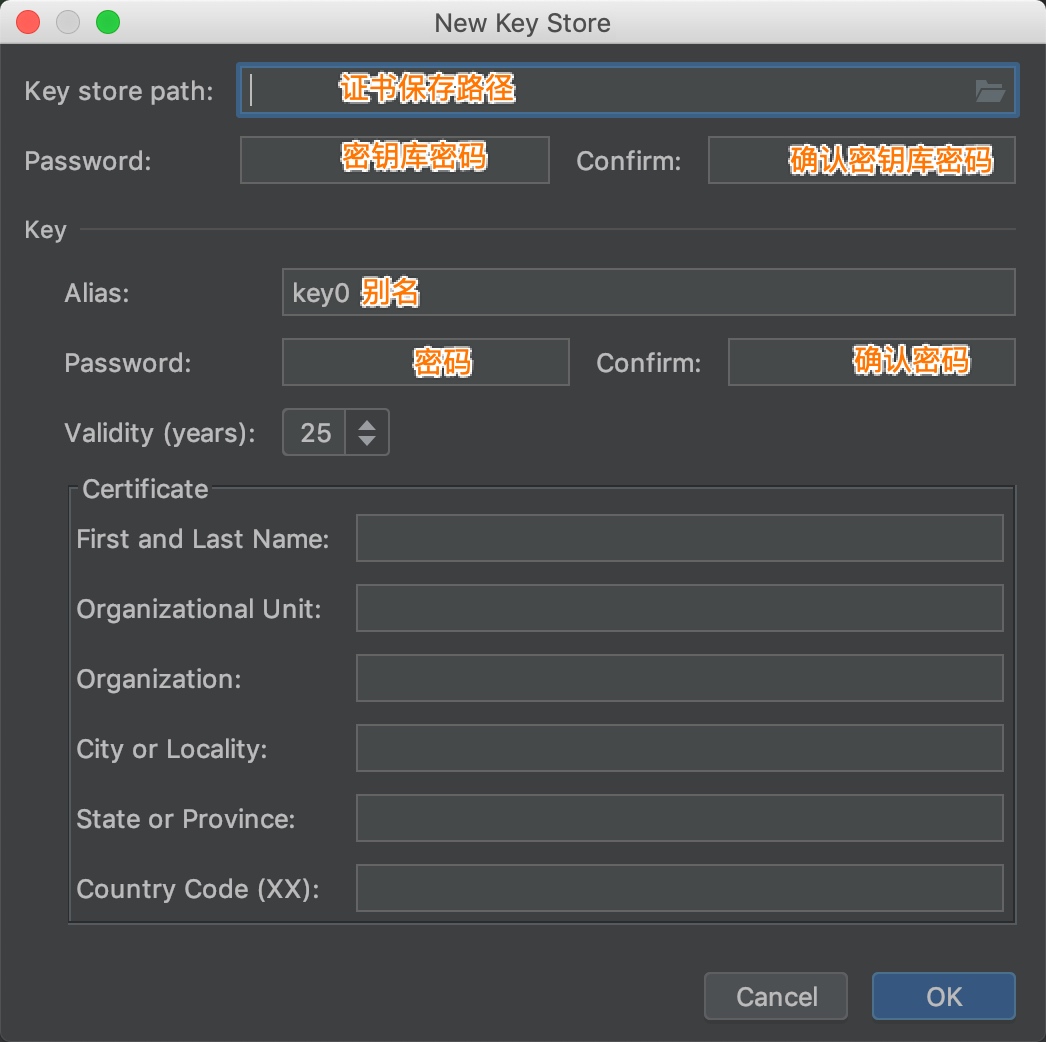Increase validity years with up arrow
The width and height of the screenshot is (1046, 1042).
coord(367,424)
